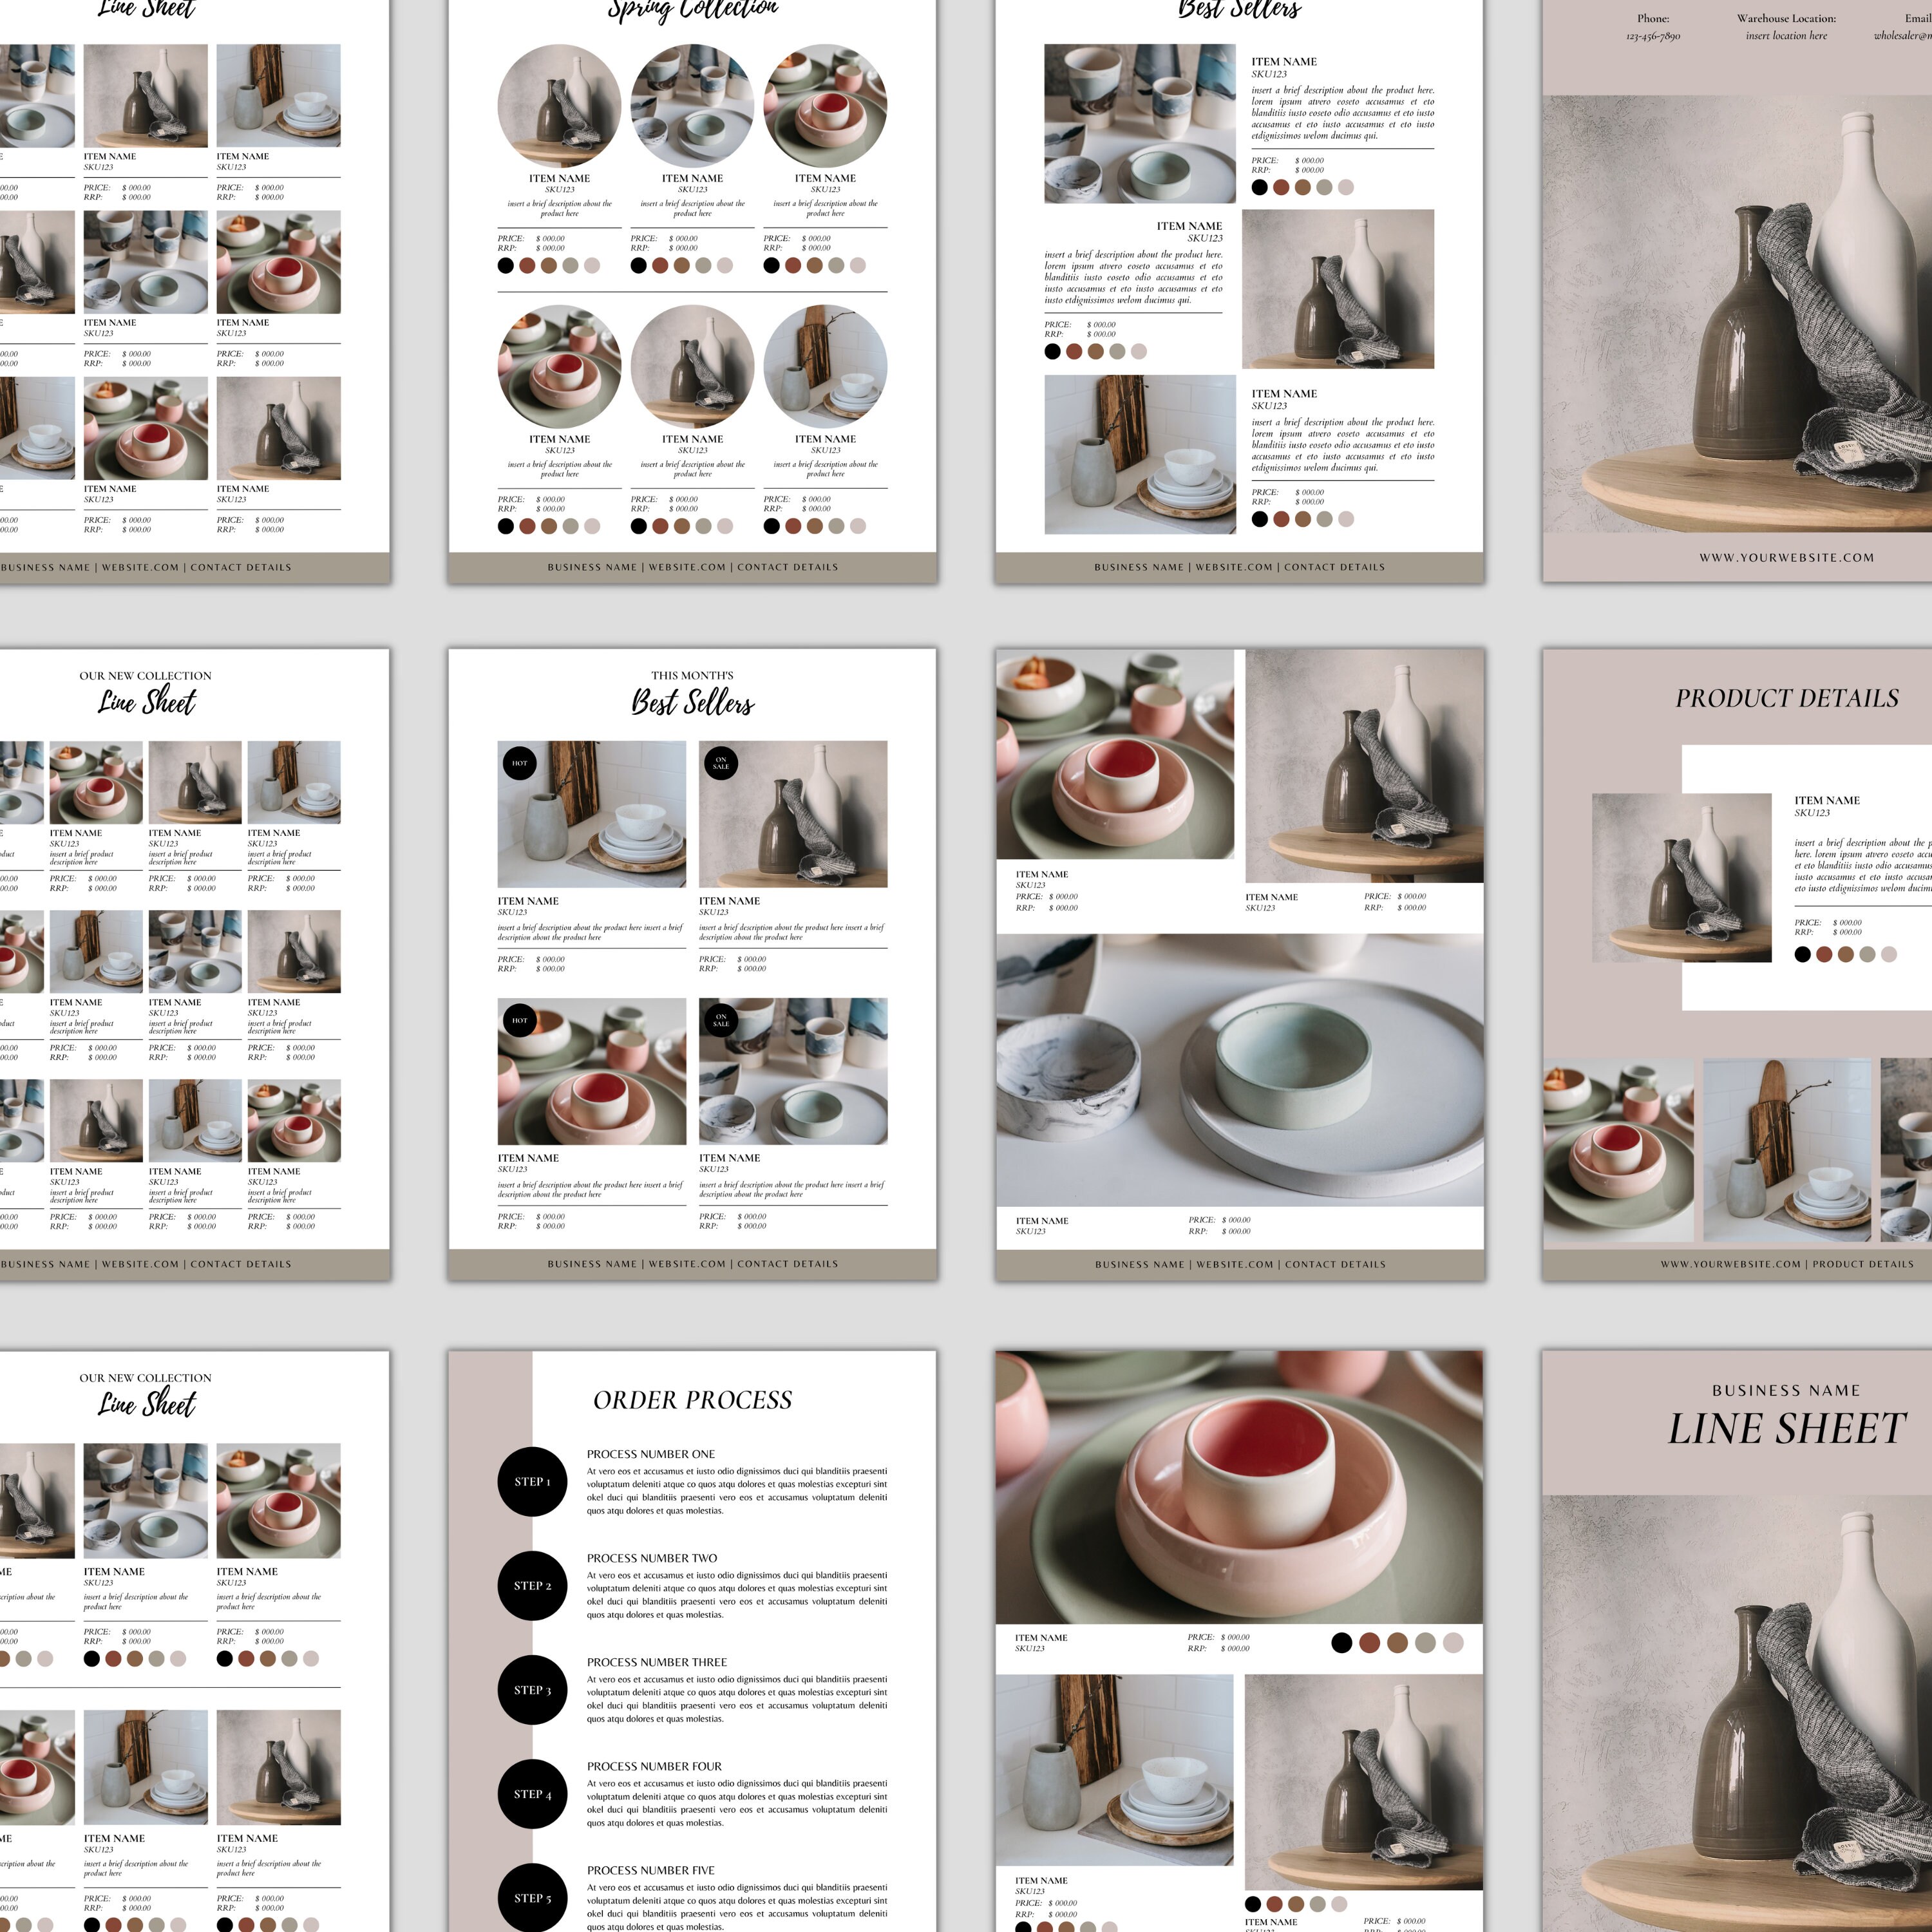Click the ON SALE badge on the vase photo

coord(721,763)
